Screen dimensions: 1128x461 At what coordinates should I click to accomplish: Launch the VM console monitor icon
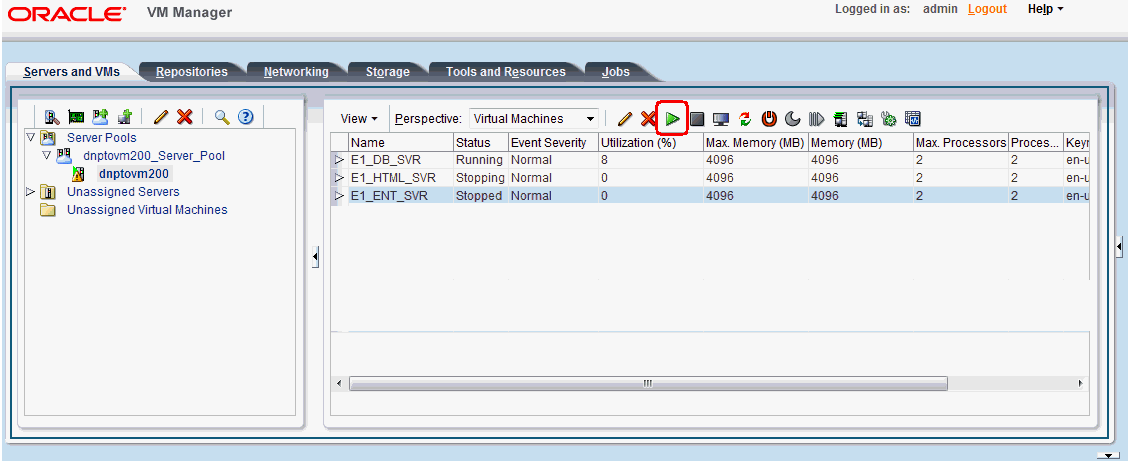[x=721, y=119]
